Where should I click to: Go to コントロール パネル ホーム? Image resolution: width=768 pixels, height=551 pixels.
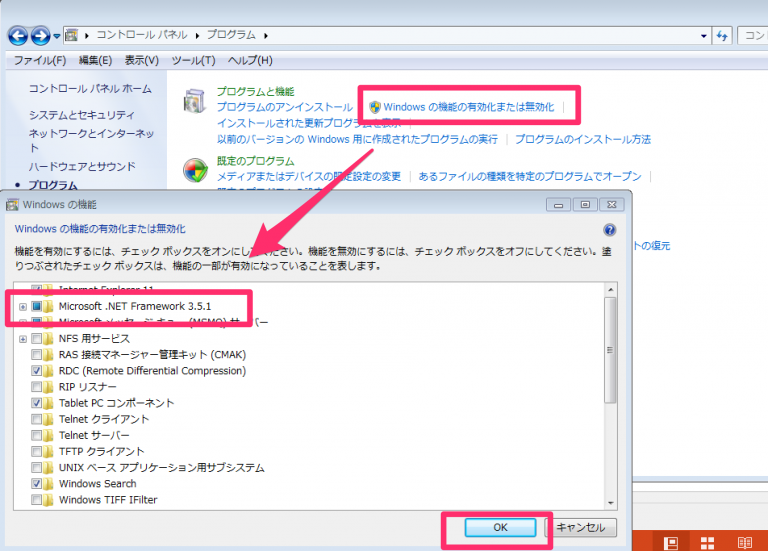point(90,89)
